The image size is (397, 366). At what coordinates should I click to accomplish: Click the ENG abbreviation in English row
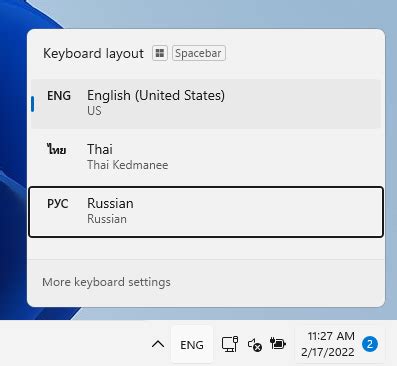click(x=59, y=96)
